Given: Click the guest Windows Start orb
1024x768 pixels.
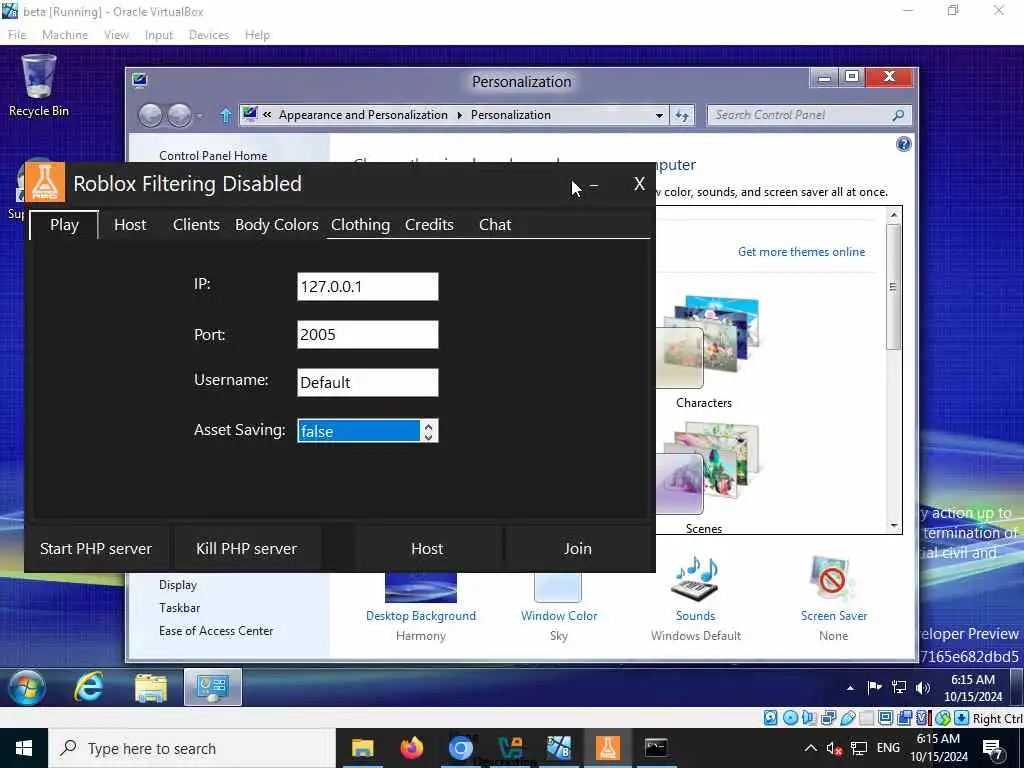Looking at the screenshot, I should point(27,687).
